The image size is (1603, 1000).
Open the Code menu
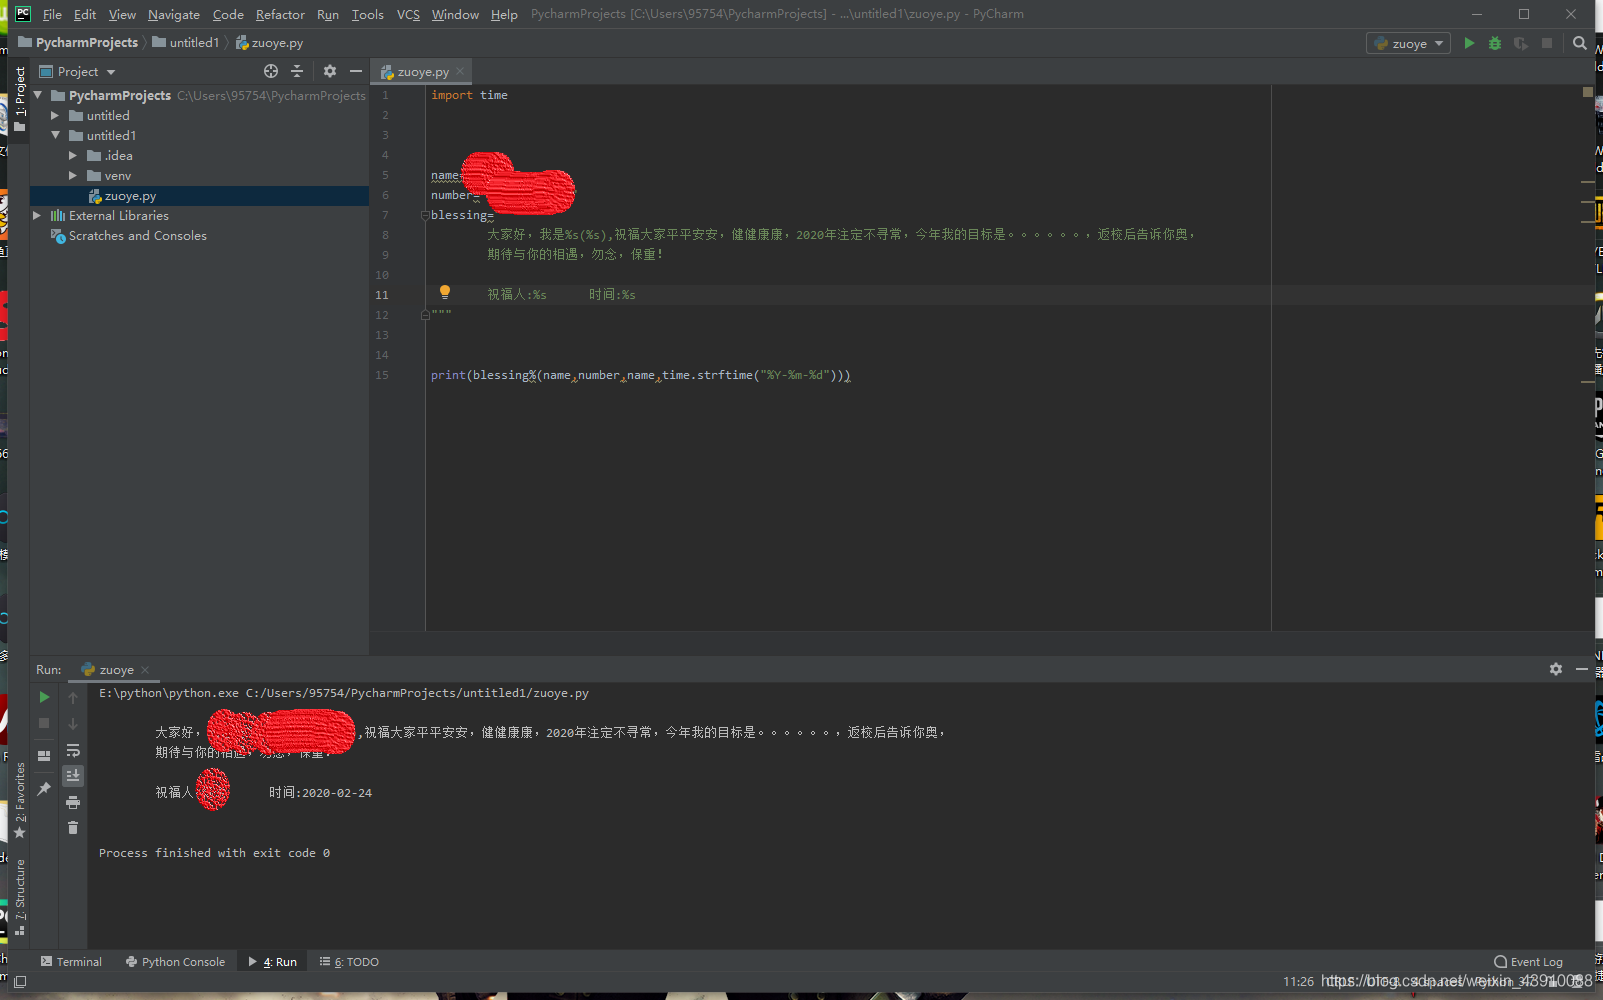point(228,14)
